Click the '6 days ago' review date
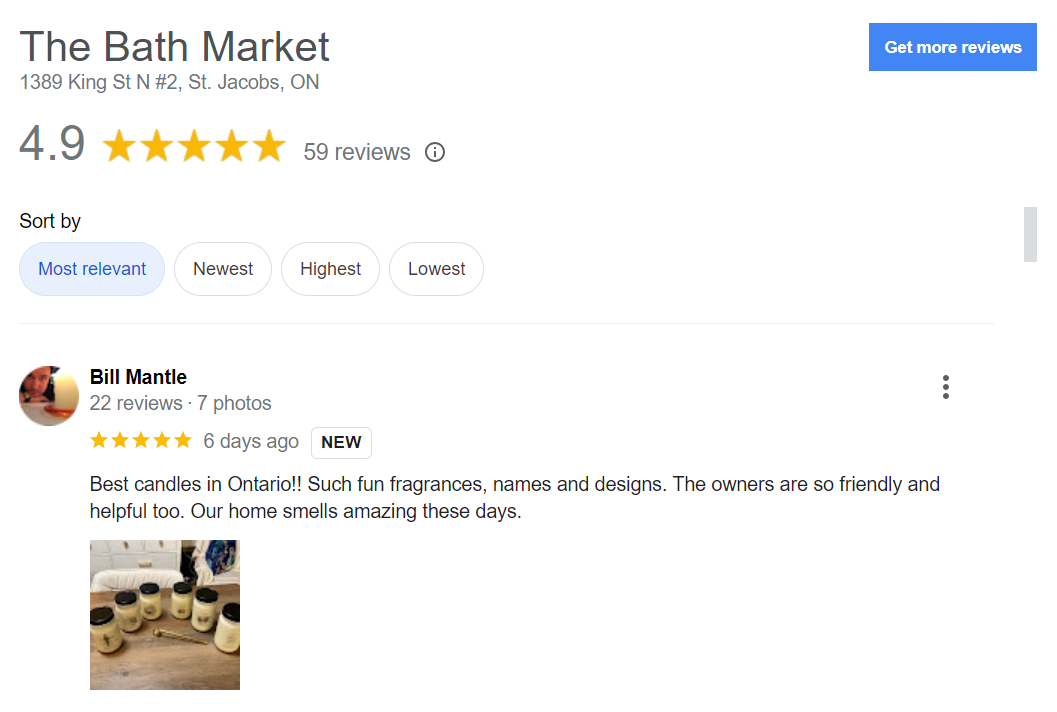1057x712 pixels. point(251,441)
